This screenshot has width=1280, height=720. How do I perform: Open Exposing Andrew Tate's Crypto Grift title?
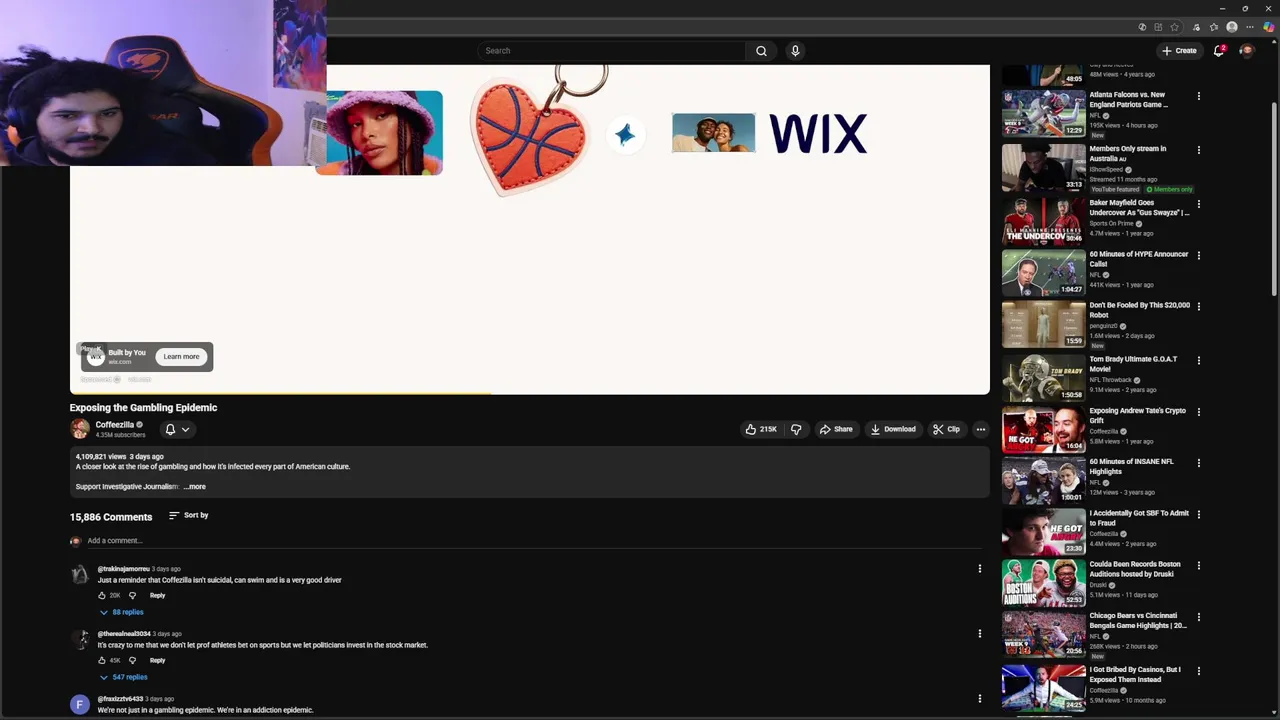1138,416
